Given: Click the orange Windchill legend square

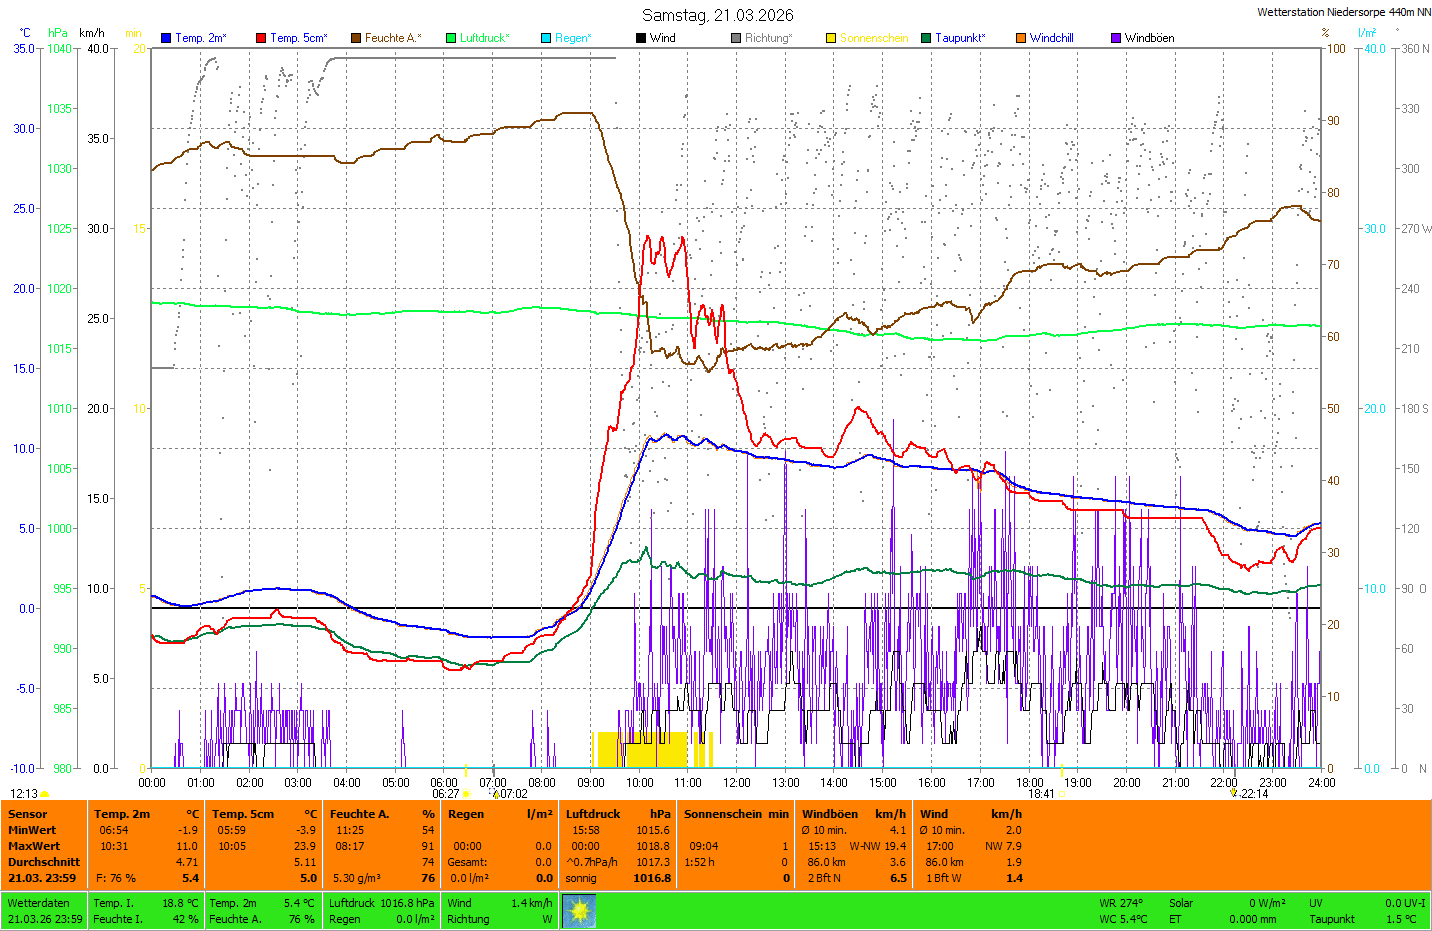Looking at the screenshot, I should point(1021,38).
